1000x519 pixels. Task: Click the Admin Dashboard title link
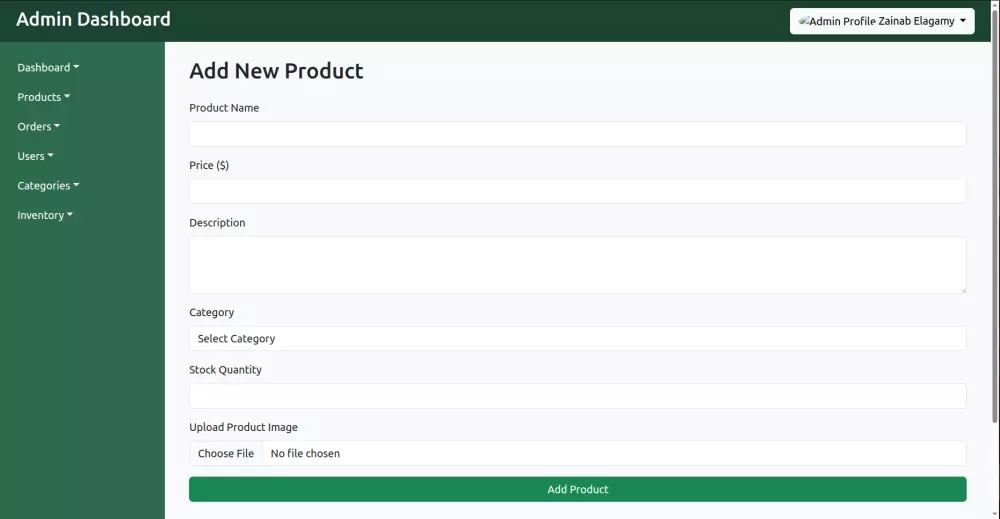[x=93, y=19]
